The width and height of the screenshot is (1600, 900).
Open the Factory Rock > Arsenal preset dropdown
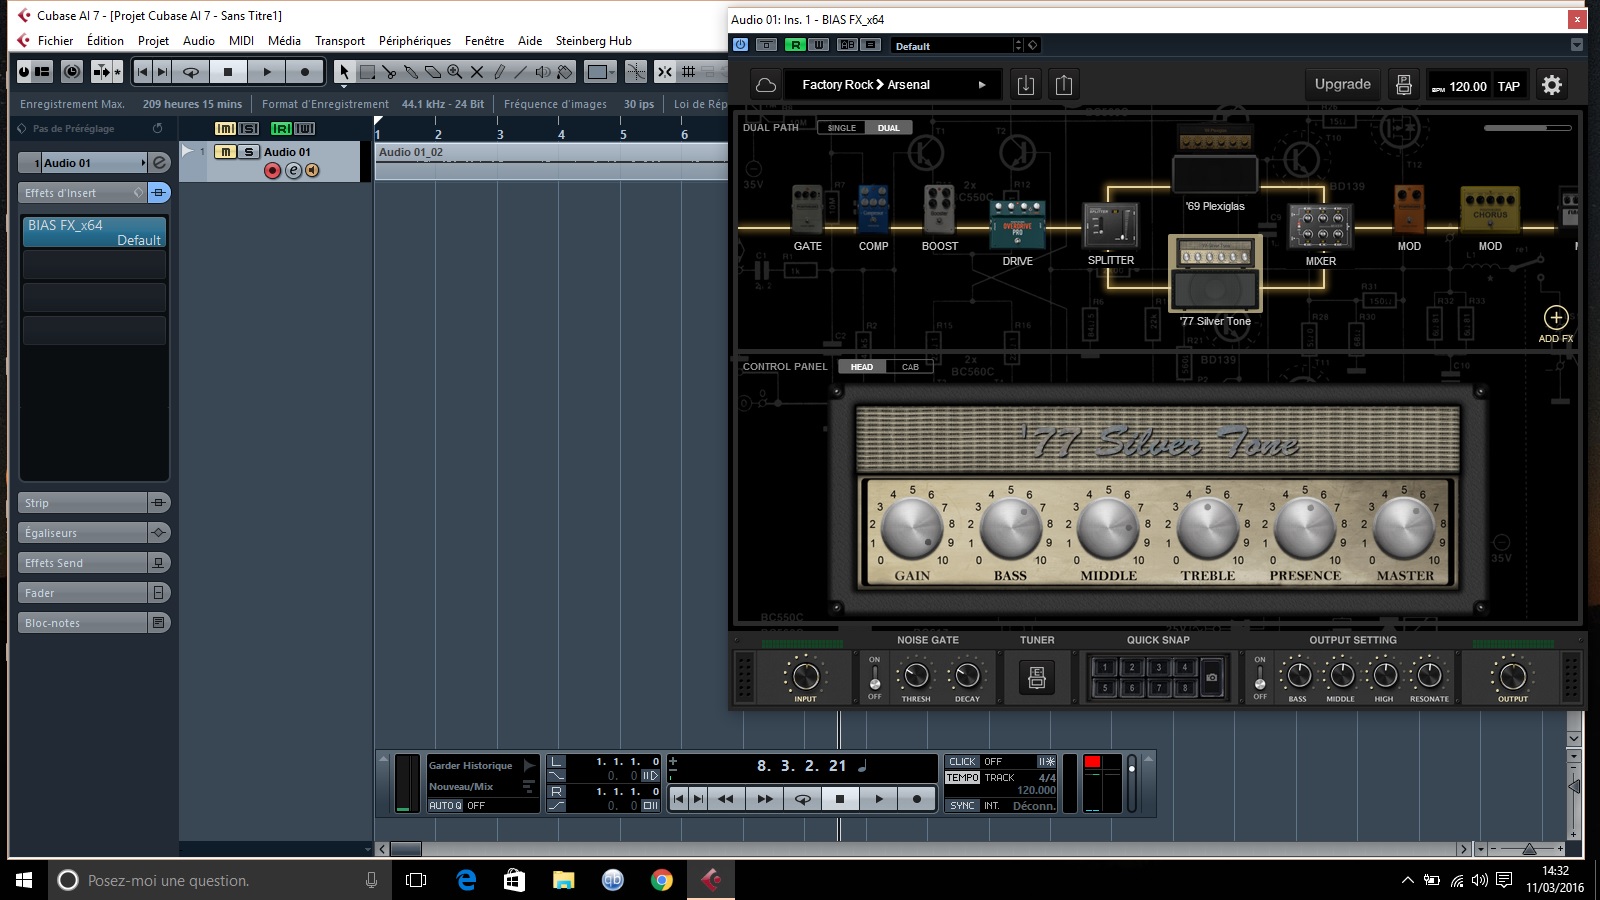(x=894, y=85)
